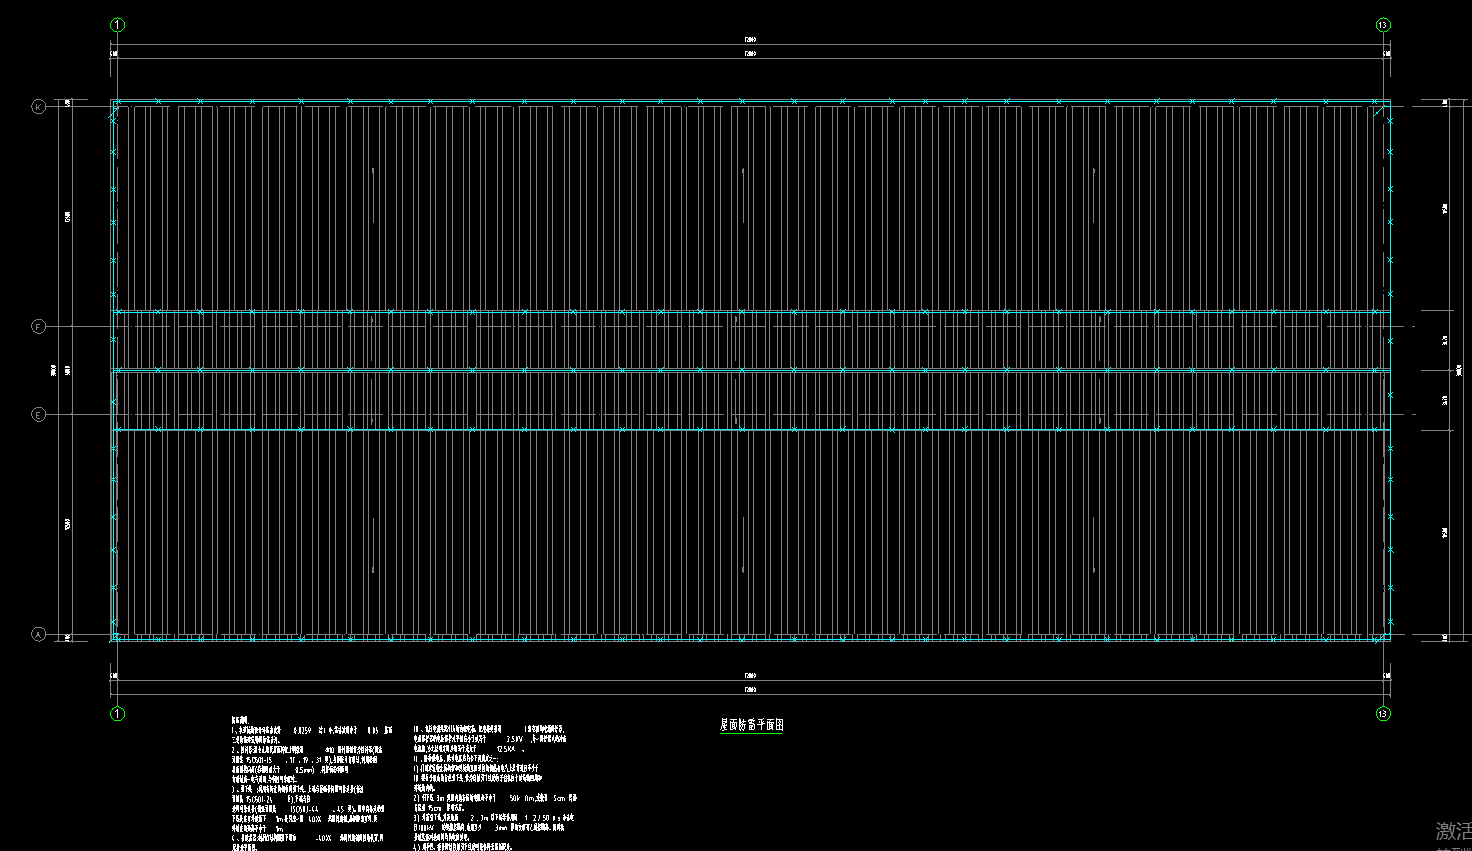Select axis bubble K on the left
The image size is (1472, 851).
point(39,106)
